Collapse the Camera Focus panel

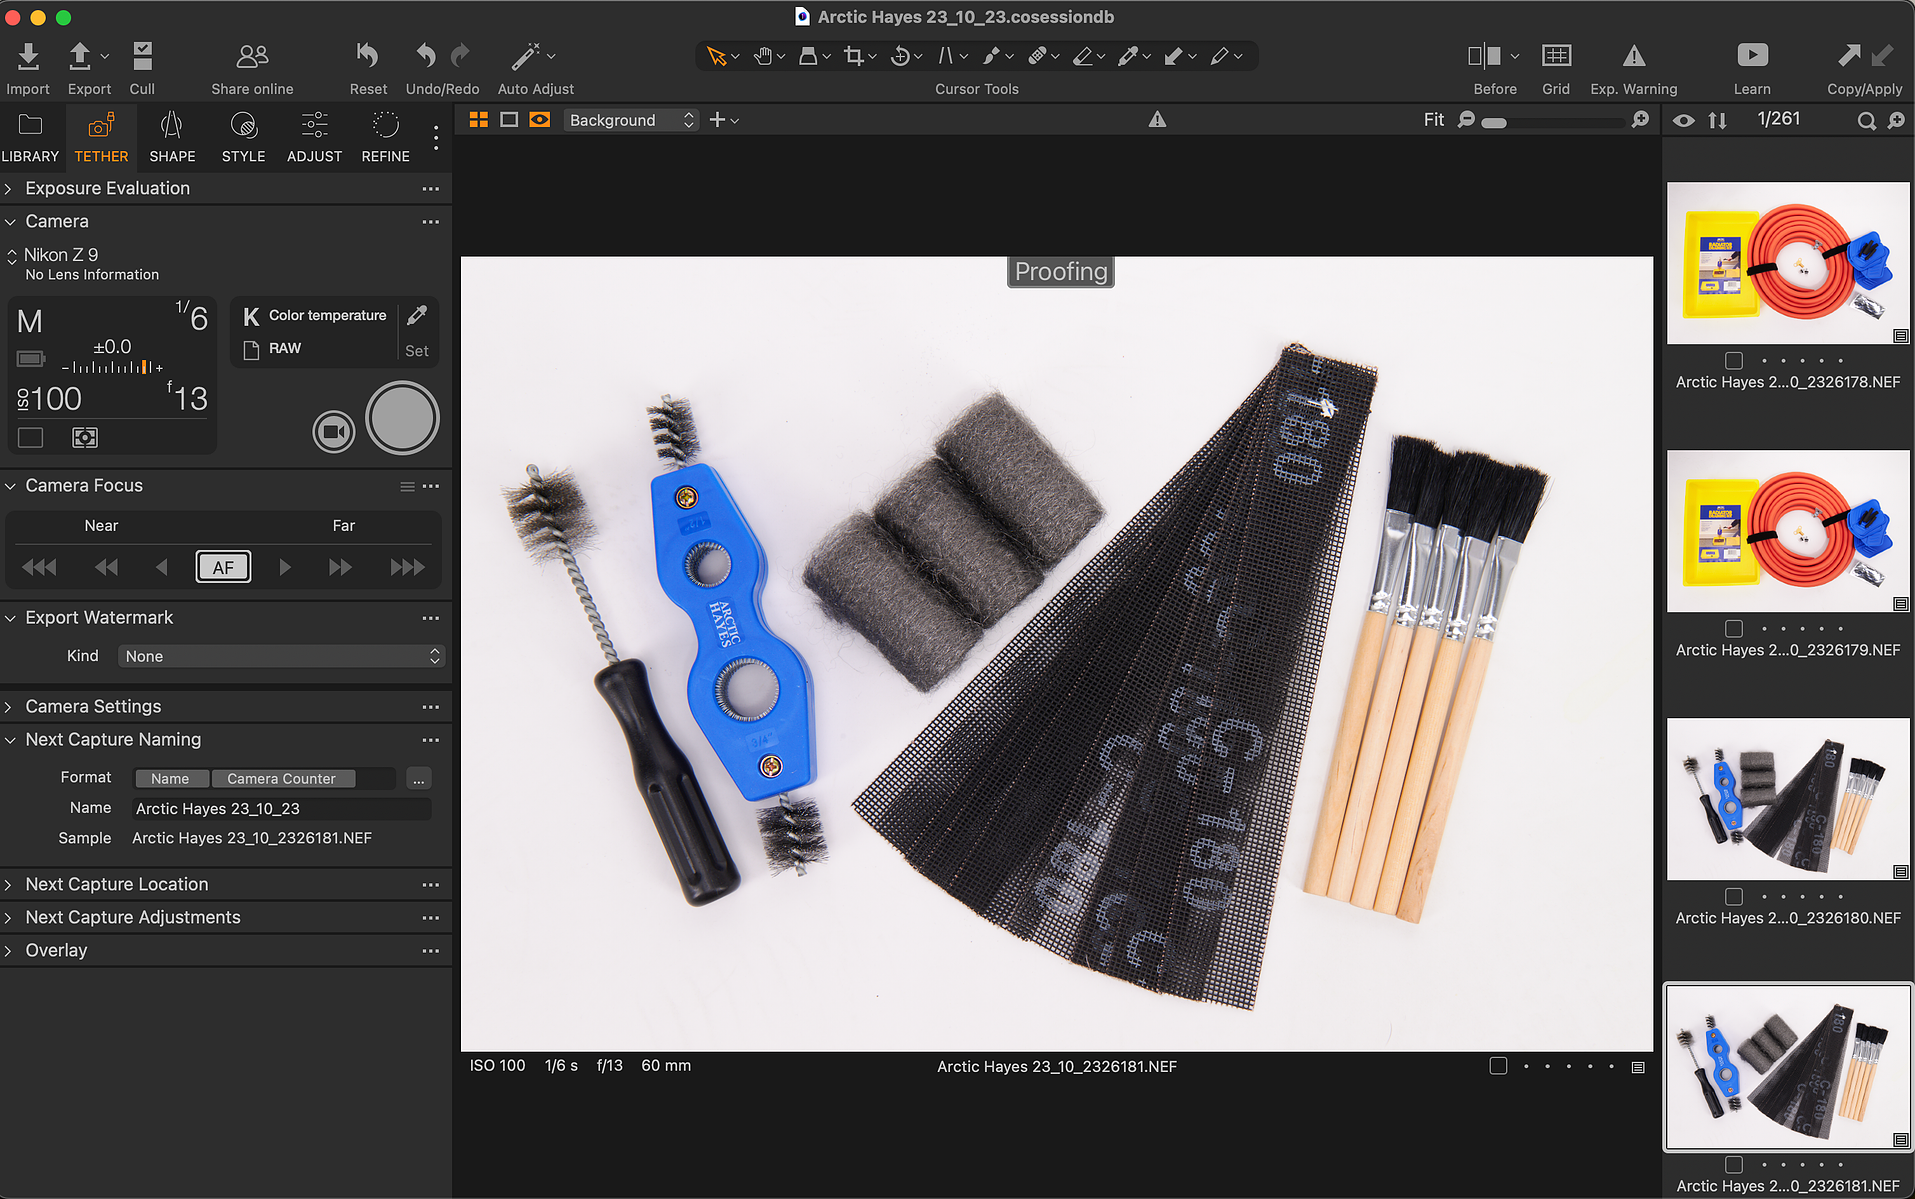click(9, 486)
